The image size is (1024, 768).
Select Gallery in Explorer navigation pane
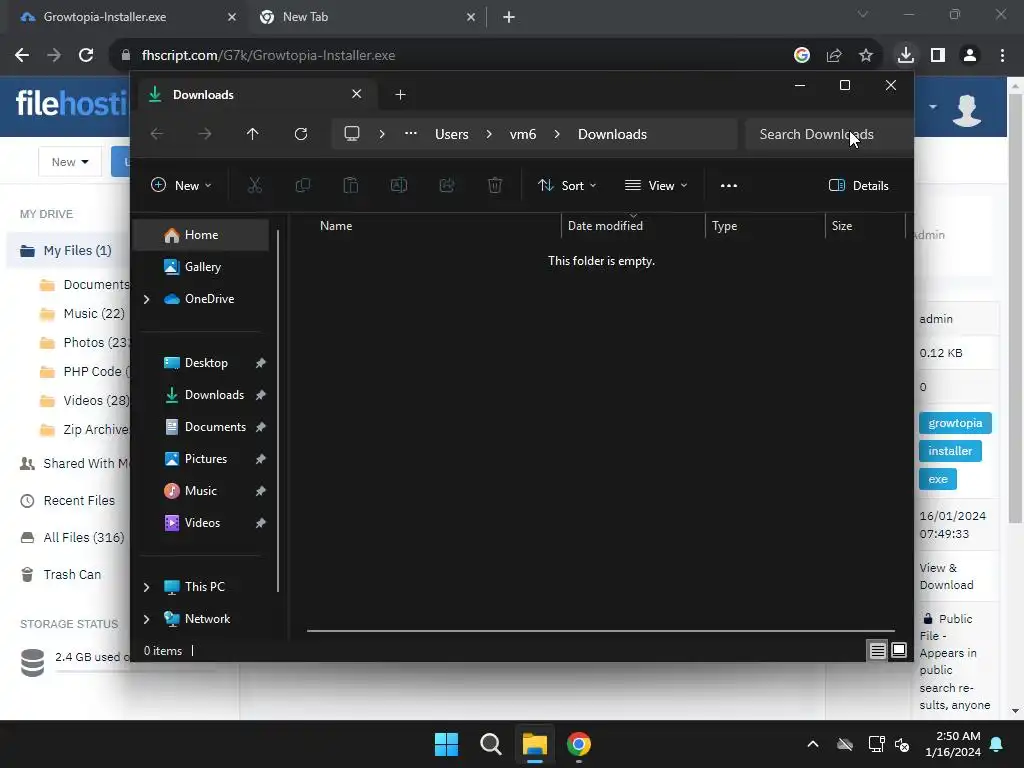point(200,267)
